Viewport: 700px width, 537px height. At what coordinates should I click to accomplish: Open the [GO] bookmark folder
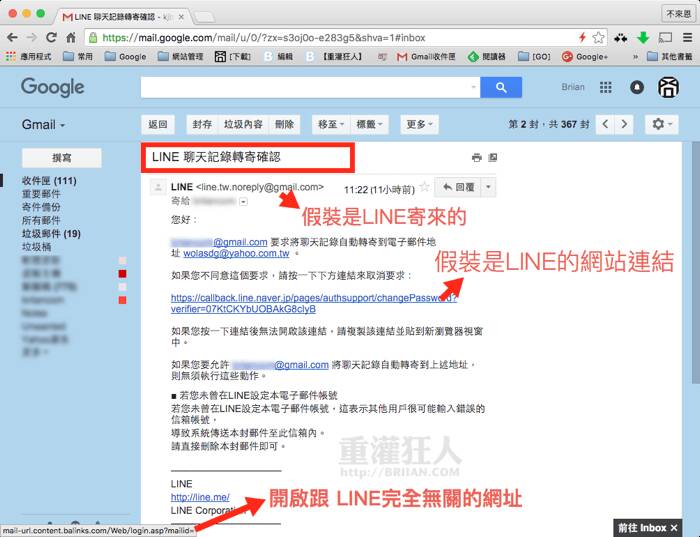click(x=534, y=57)
